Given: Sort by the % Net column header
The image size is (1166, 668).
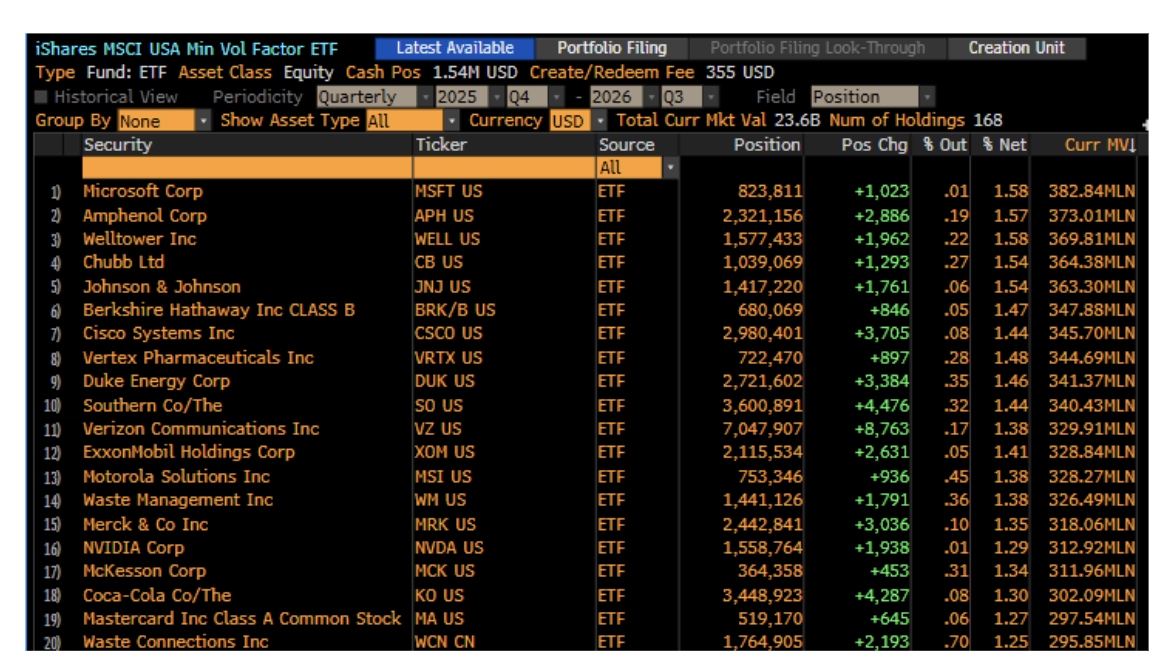Looking at the screenshot, I should coord(1004,145).
